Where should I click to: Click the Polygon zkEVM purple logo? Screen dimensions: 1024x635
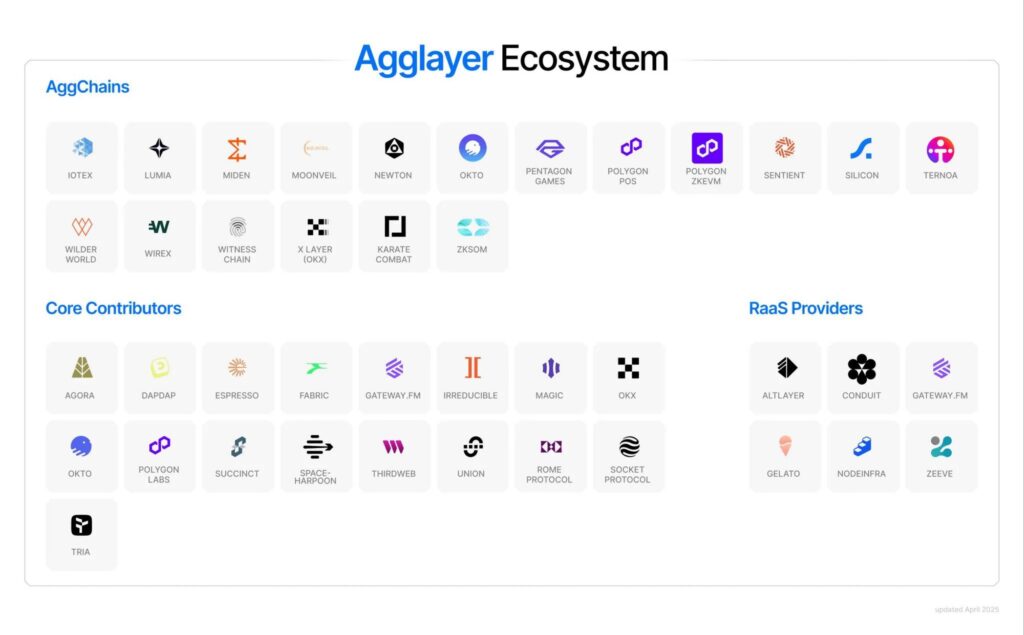pyautogui.click(x=707, y=148)
